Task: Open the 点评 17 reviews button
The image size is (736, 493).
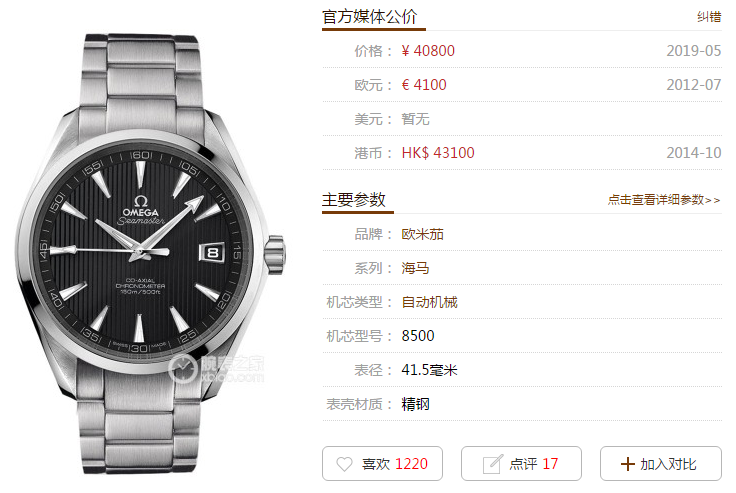Action: [521, 463]
